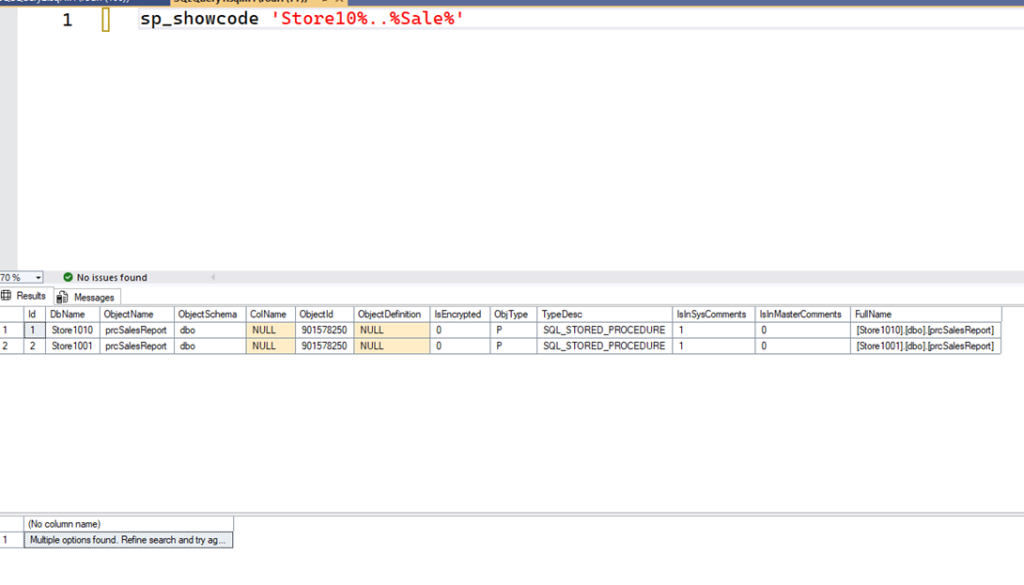Click the small gray splitter arrow right of 'No issues found'
The height and width of the screenshot is (585, 1024).
pyautogui.click(x=211, y=277)
